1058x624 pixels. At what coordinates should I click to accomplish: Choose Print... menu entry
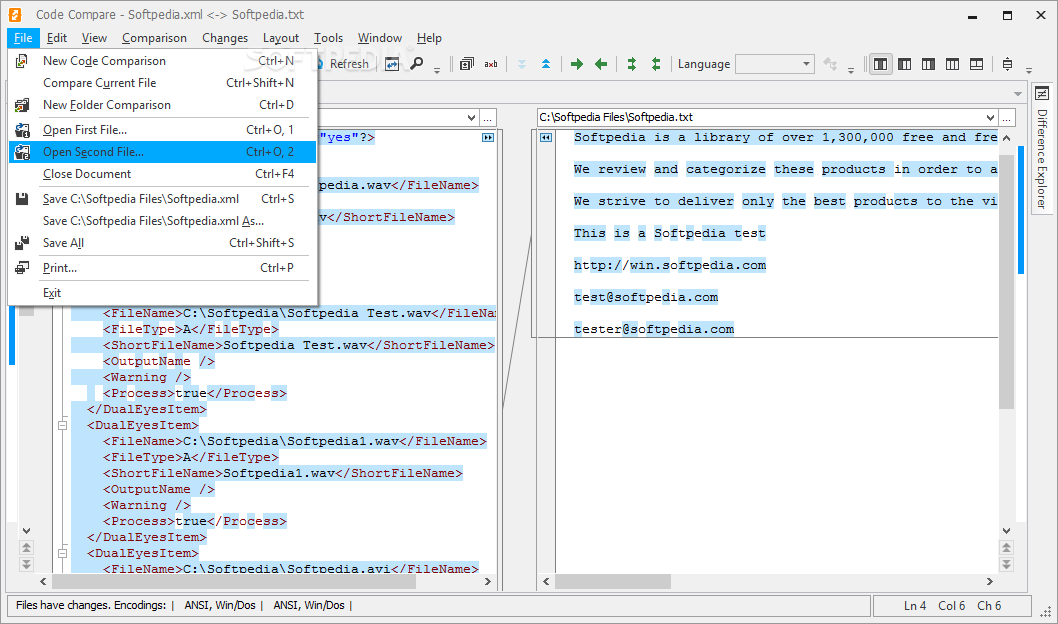[x=162, y=268]
